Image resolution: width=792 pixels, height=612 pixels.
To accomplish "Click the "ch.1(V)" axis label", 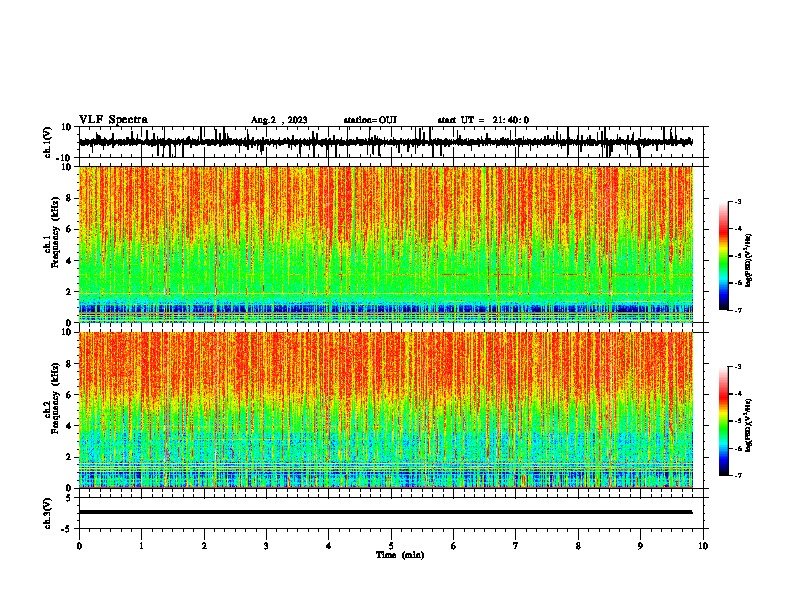I will click(48, 142).
